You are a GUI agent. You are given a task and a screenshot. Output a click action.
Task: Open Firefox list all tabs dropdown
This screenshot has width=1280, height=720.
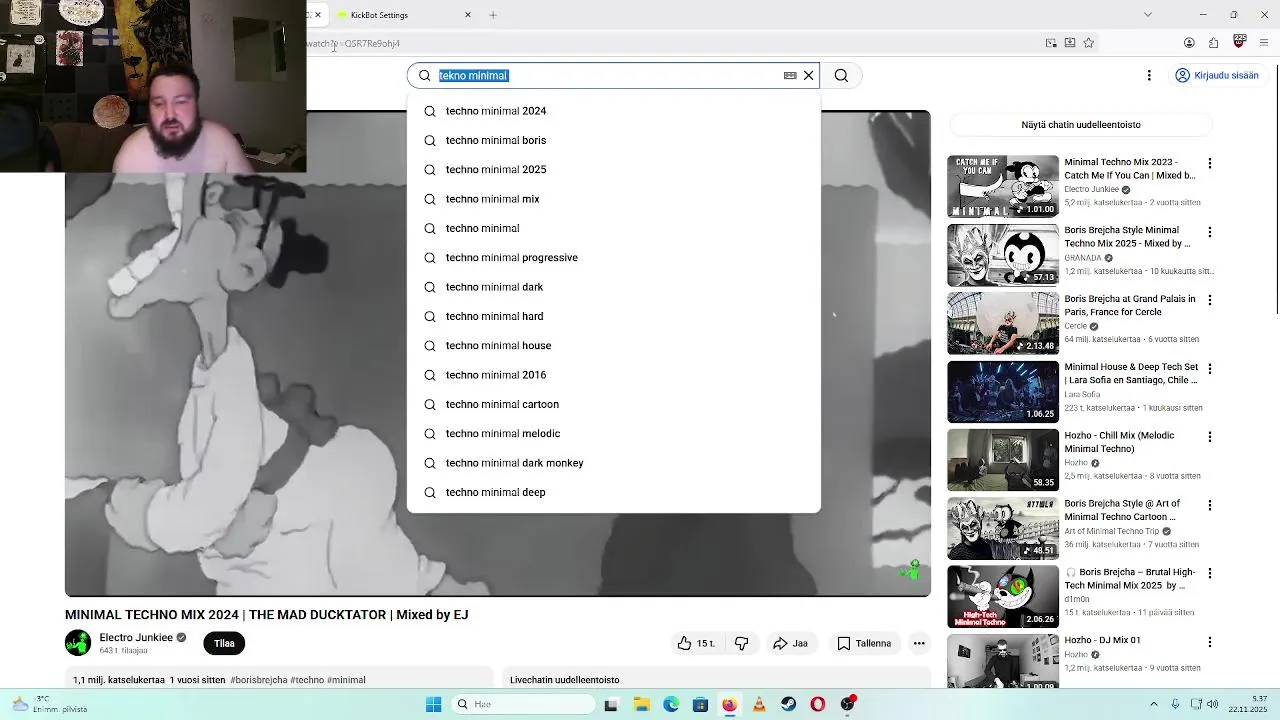[1148, 14]
